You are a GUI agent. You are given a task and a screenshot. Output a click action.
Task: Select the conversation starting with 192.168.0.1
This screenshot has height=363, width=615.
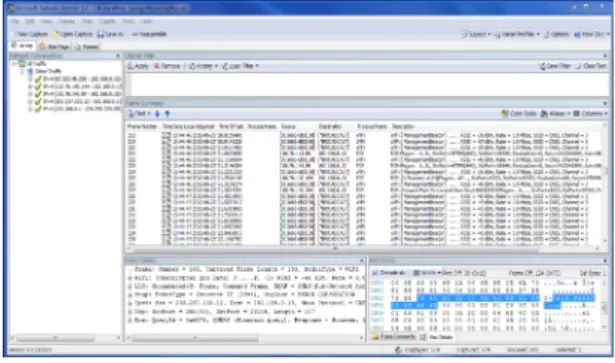click(82, 109)
